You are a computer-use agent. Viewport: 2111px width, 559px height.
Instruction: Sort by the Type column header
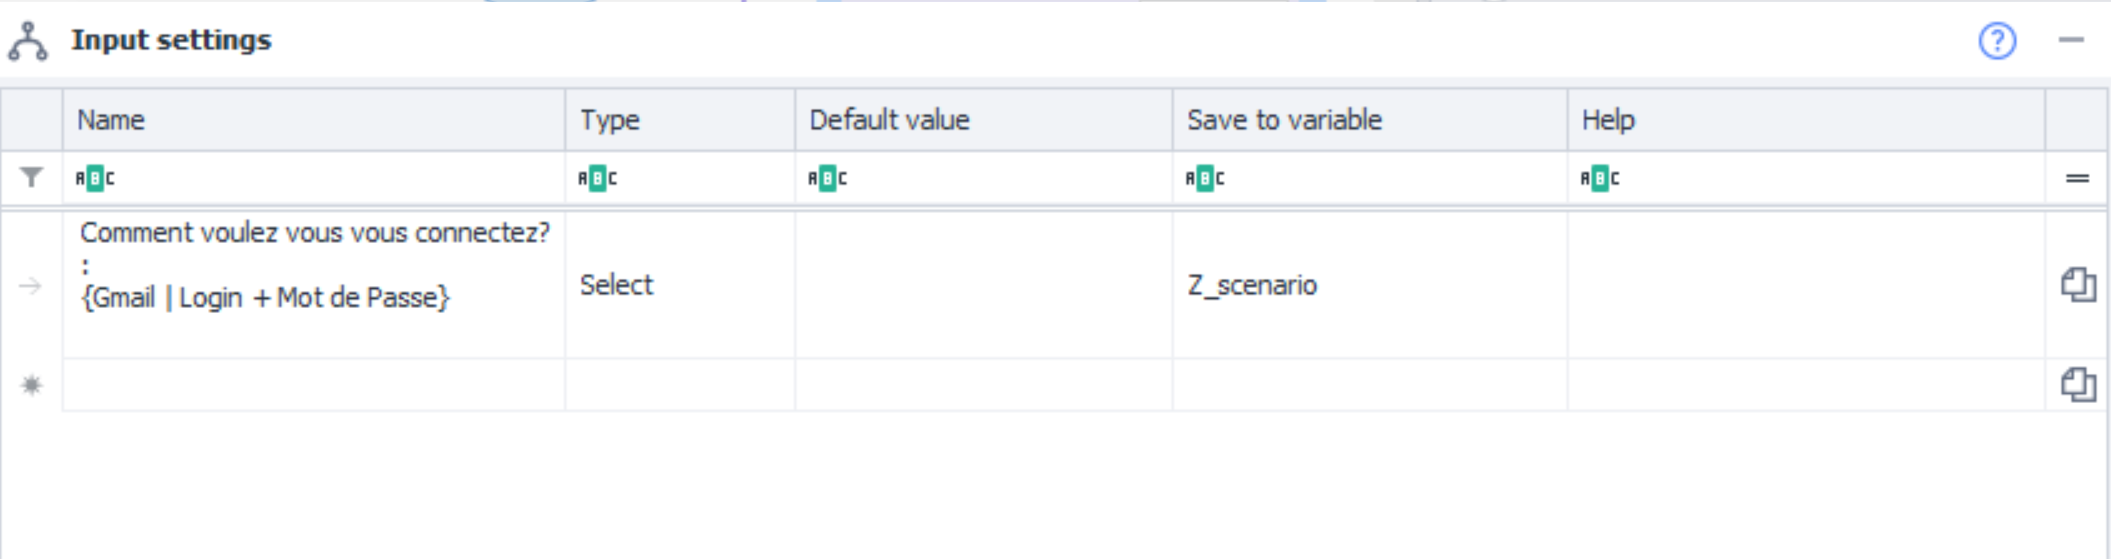pos(610,120)
